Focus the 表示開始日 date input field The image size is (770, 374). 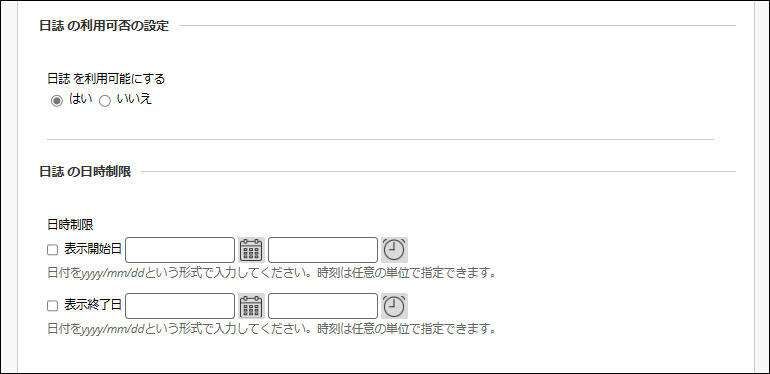(180, 250)
